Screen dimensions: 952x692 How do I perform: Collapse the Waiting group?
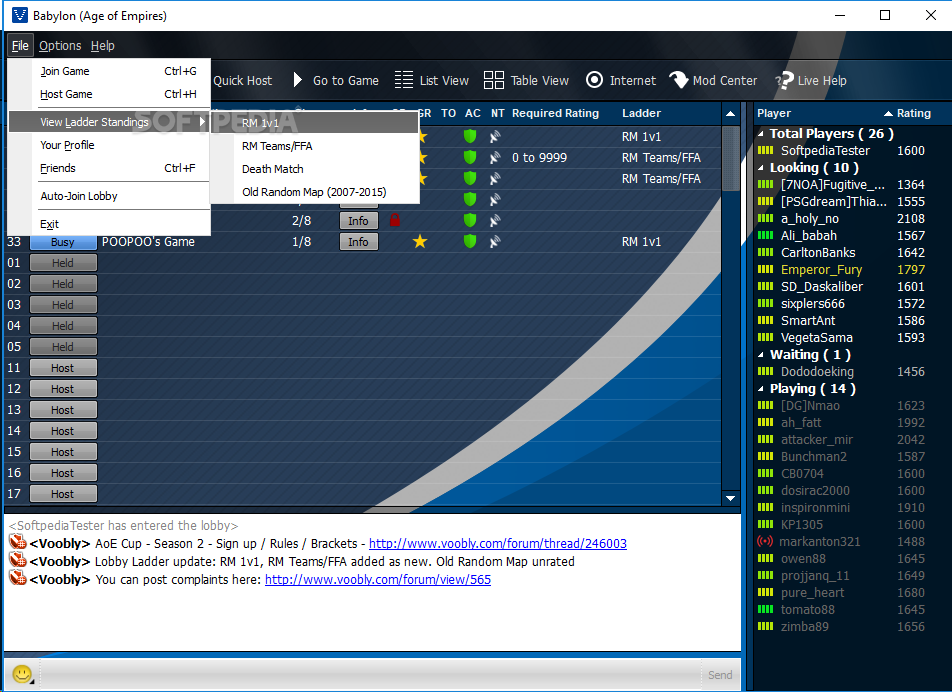click(761, 354)
